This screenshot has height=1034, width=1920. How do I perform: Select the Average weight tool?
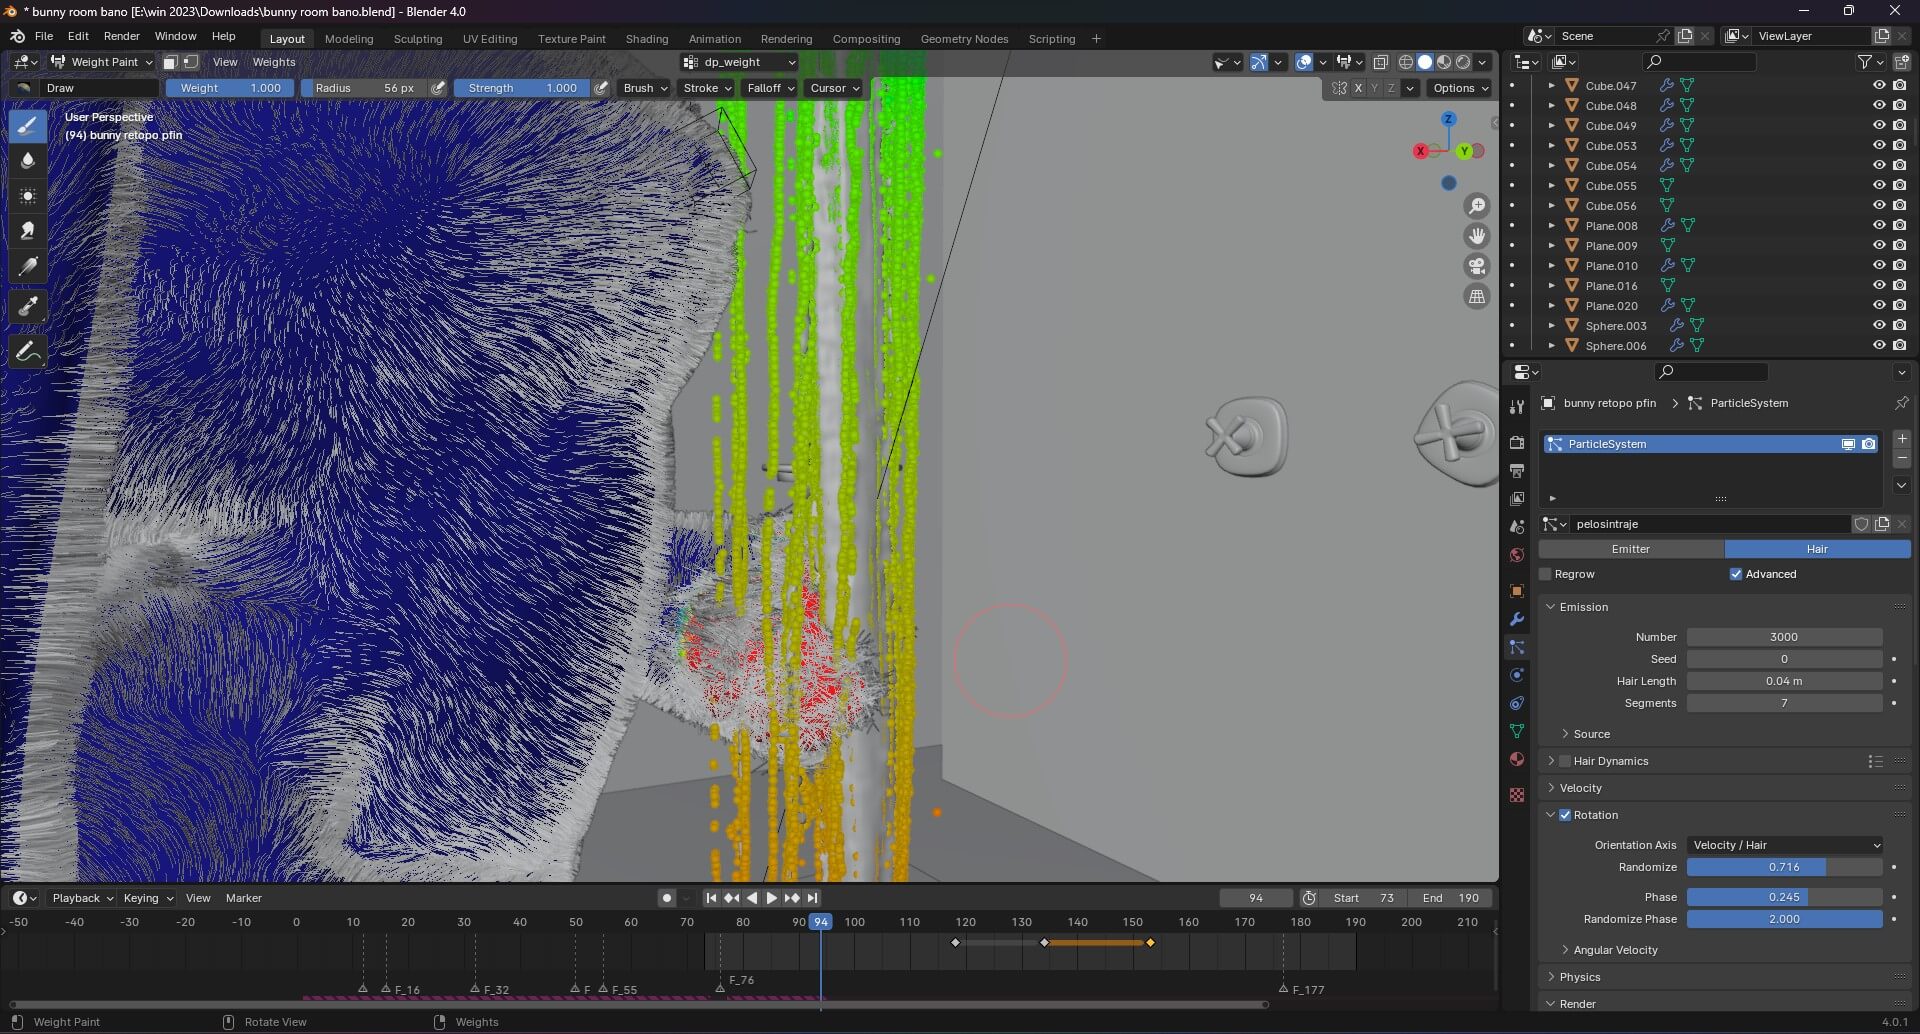(28, 196)
